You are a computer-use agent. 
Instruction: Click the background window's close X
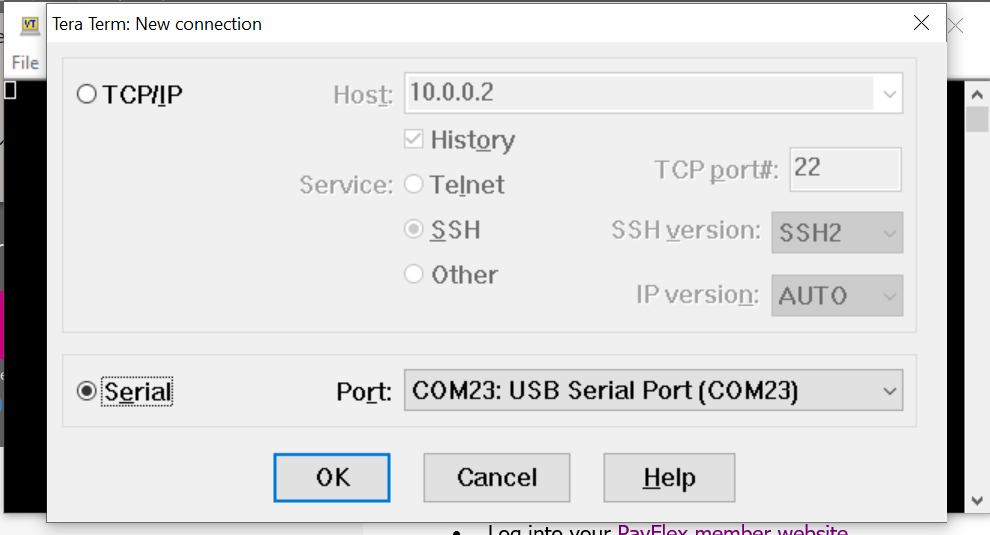(x=956, y=26)
